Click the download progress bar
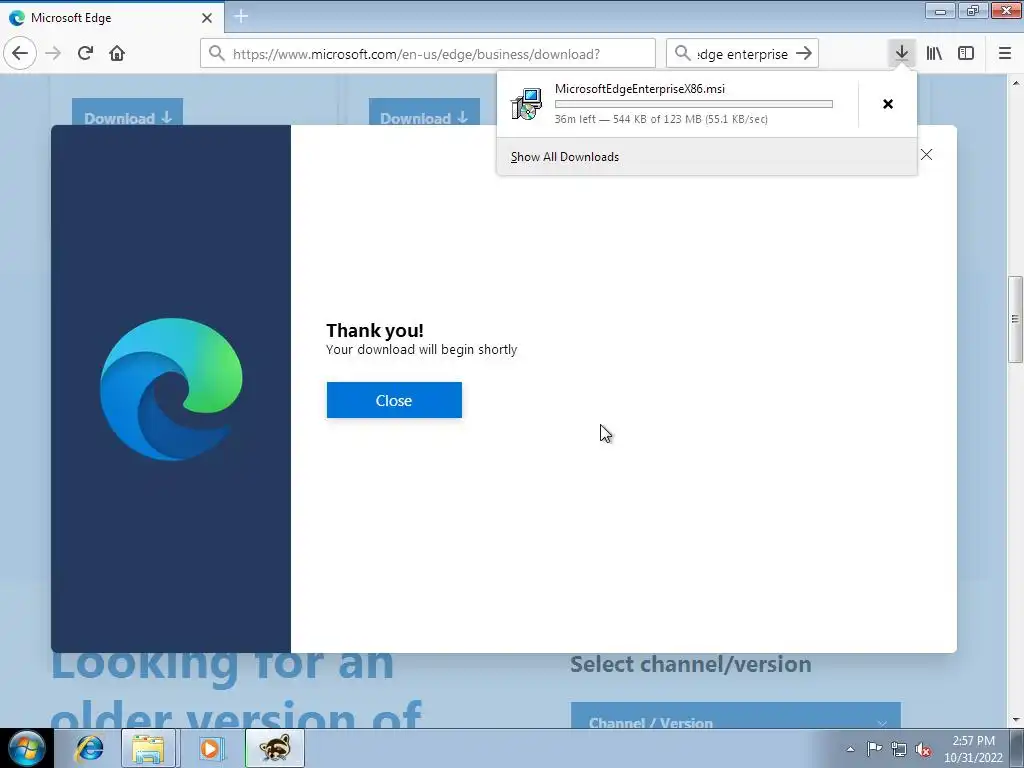 click(x=694, y=104)
